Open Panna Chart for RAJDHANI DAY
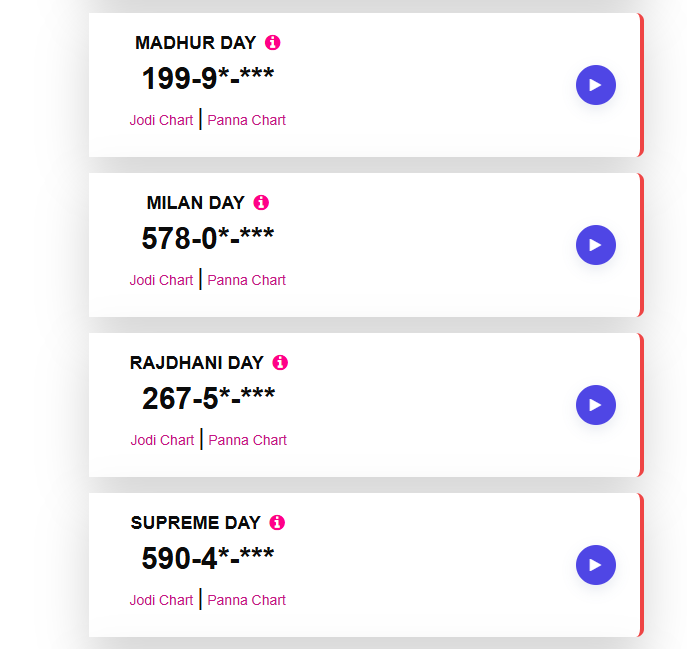Viewport: 687px width, 649px height. pos(247,440)
